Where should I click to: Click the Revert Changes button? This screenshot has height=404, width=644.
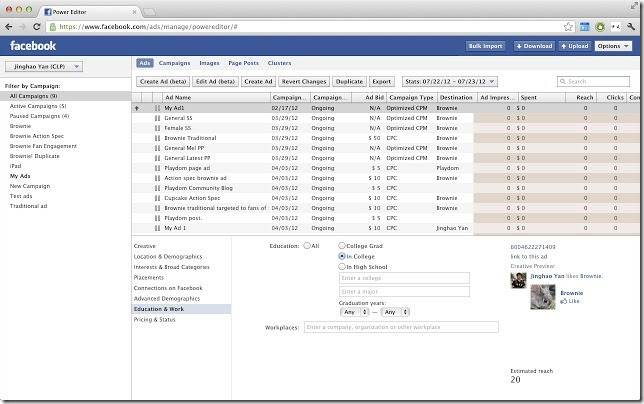(x=304, y=81)
